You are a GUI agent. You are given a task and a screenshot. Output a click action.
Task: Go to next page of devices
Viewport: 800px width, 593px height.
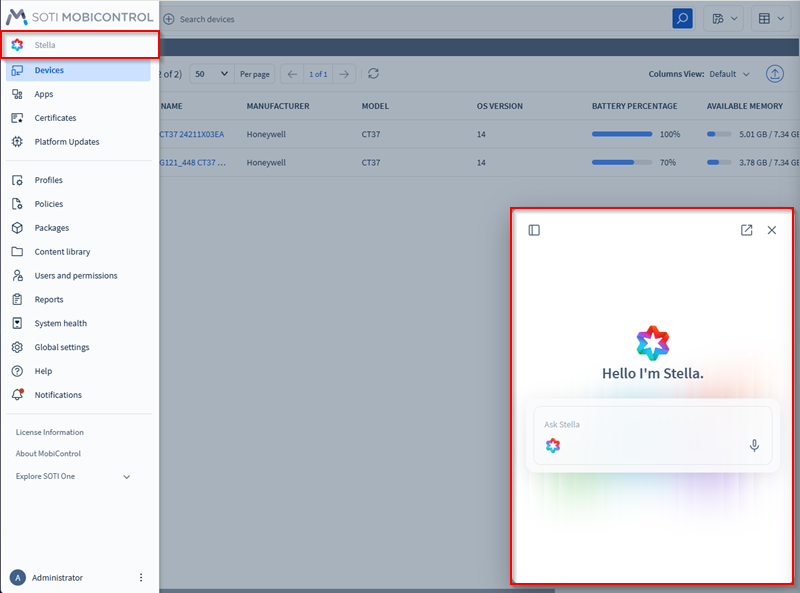[344, 74]
